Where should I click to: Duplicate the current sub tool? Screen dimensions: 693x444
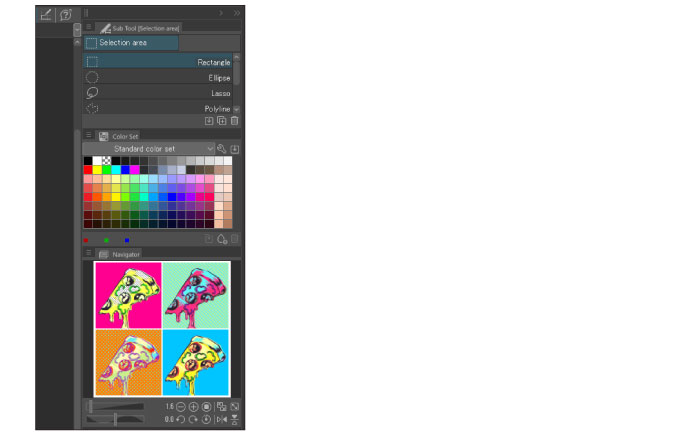pyautogui.click(x=222, y=121)
